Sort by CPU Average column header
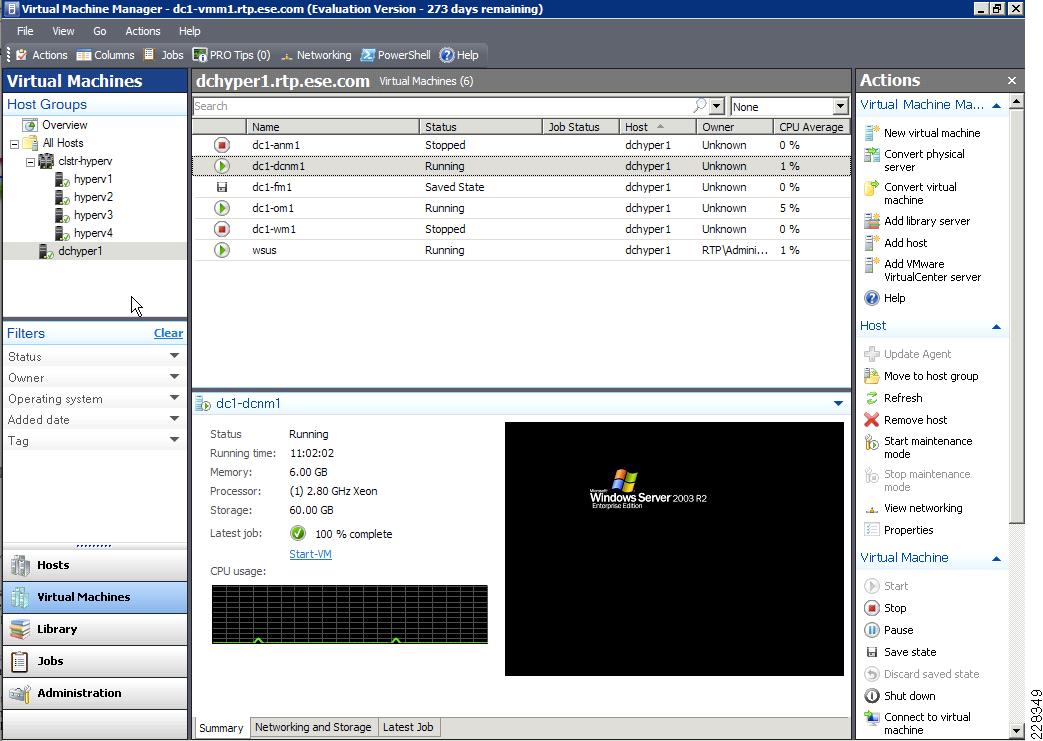This screenshot has height=741, width=1043. click(x=812, y=127)
